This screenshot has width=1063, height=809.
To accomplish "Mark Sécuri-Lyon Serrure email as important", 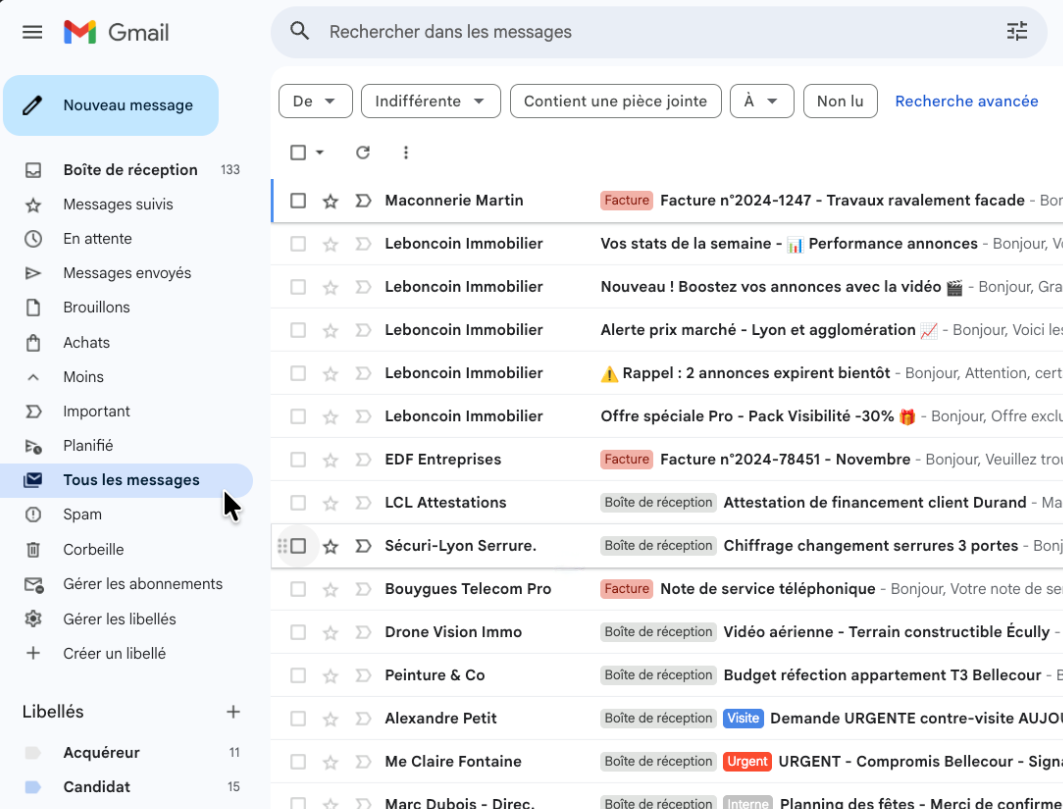I will point(364,546).
